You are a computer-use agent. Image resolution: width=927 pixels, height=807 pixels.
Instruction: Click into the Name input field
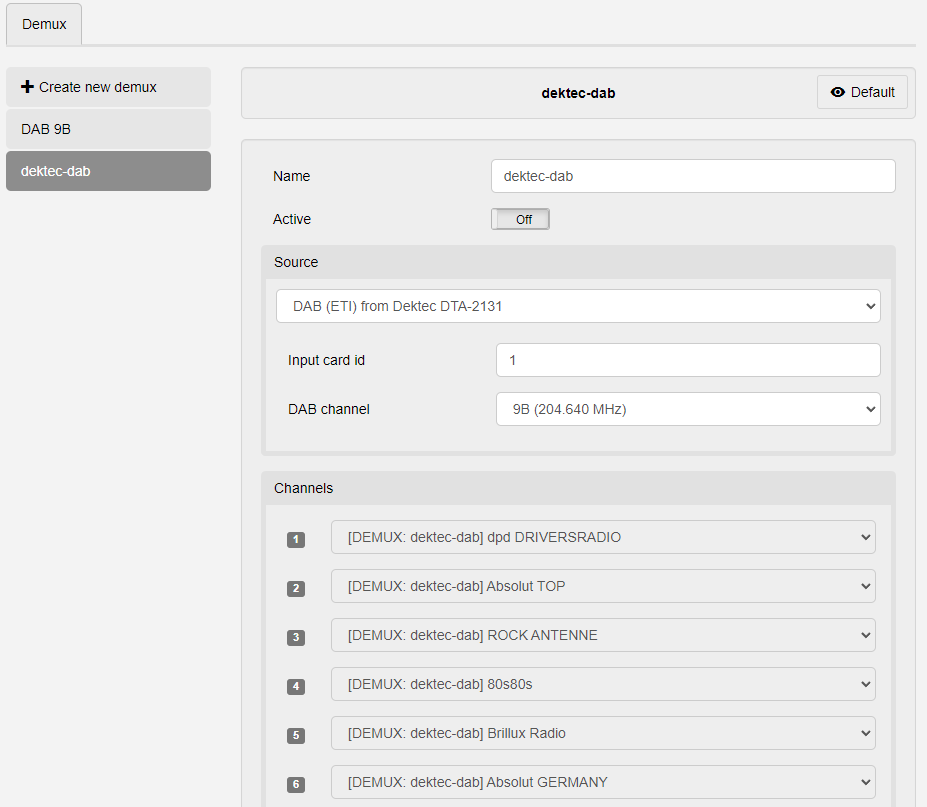point(693,176)
